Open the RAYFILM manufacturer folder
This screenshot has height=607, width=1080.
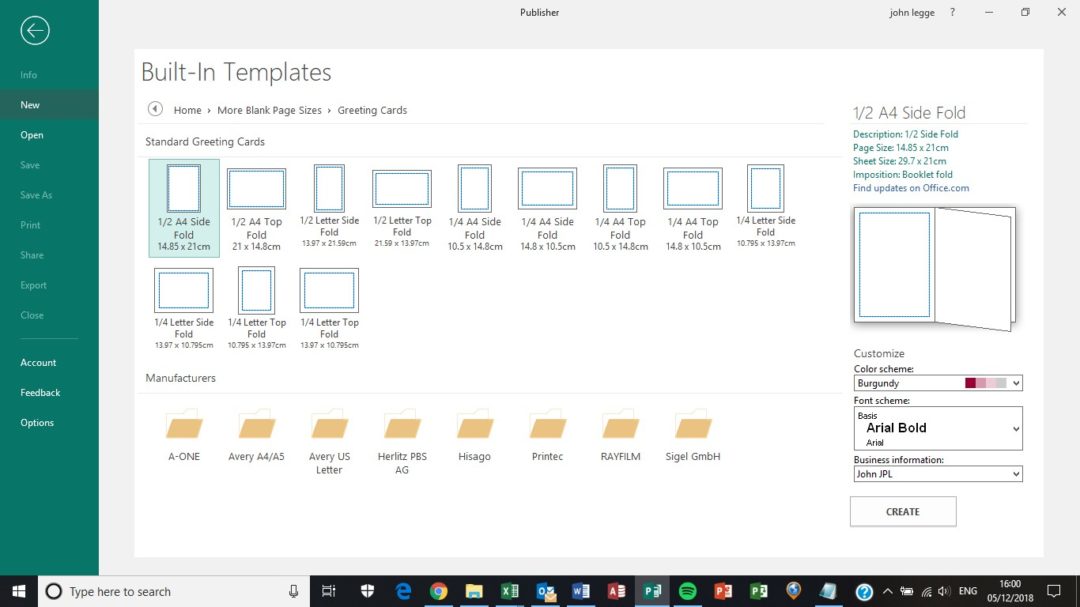click(620, 426)
